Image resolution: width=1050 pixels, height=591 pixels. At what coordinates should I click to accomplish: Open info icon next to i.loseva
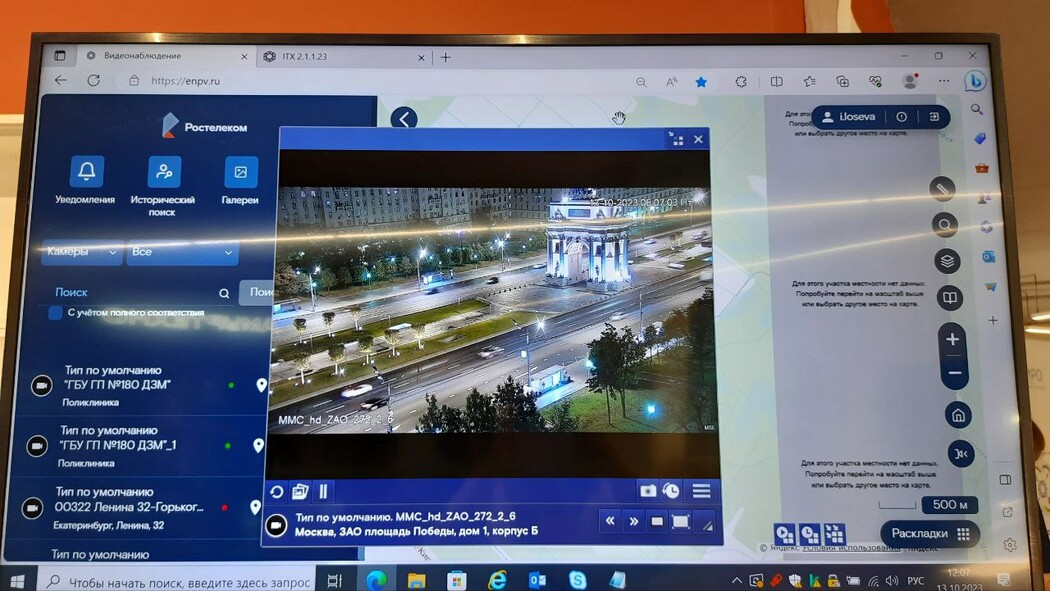[x=901, y=117]
